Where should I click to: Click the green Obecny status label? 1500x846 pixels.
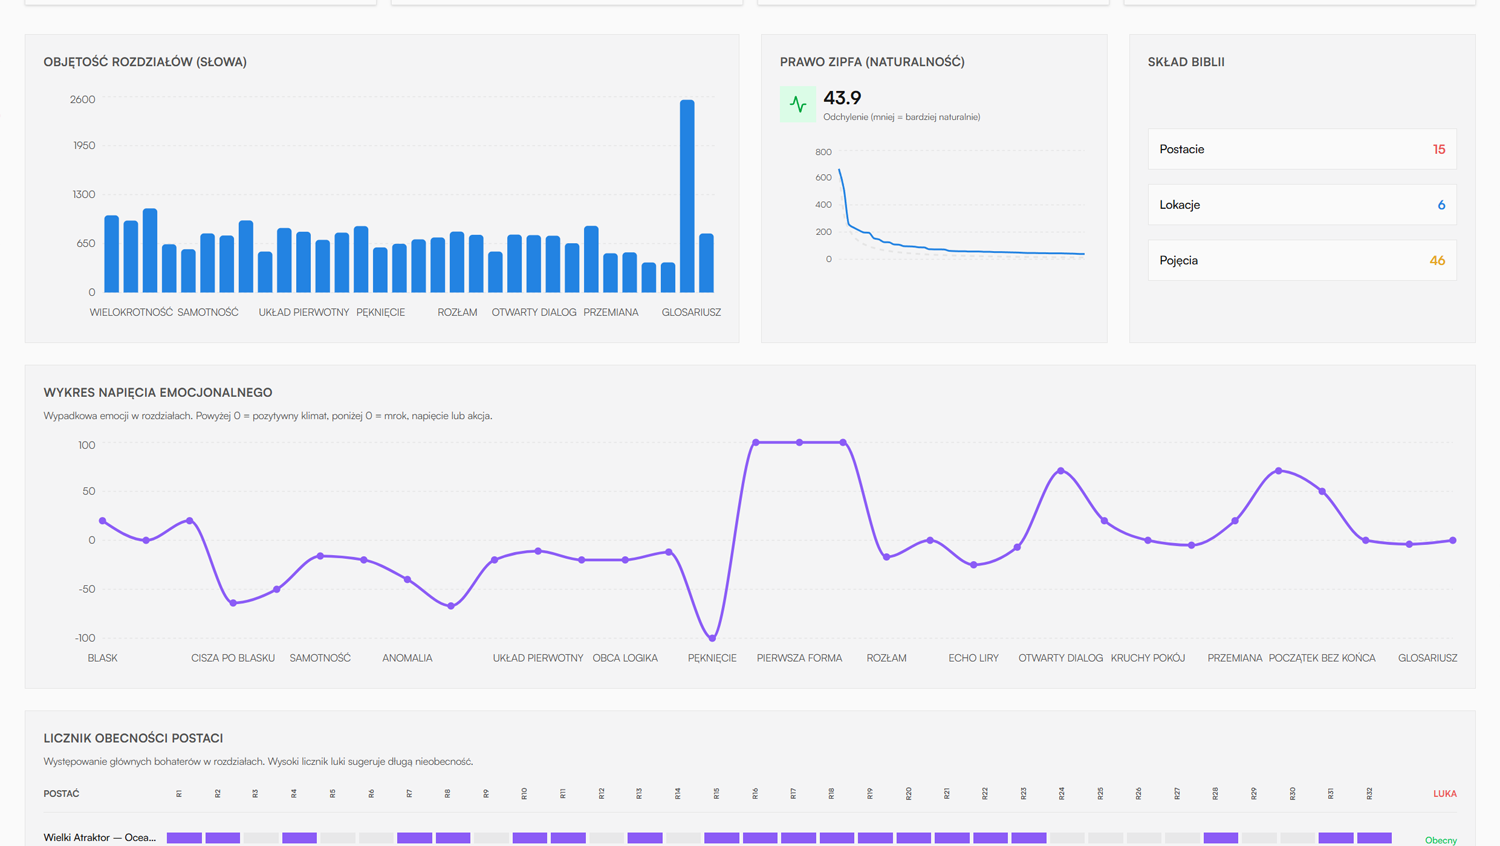(1441, 840)
